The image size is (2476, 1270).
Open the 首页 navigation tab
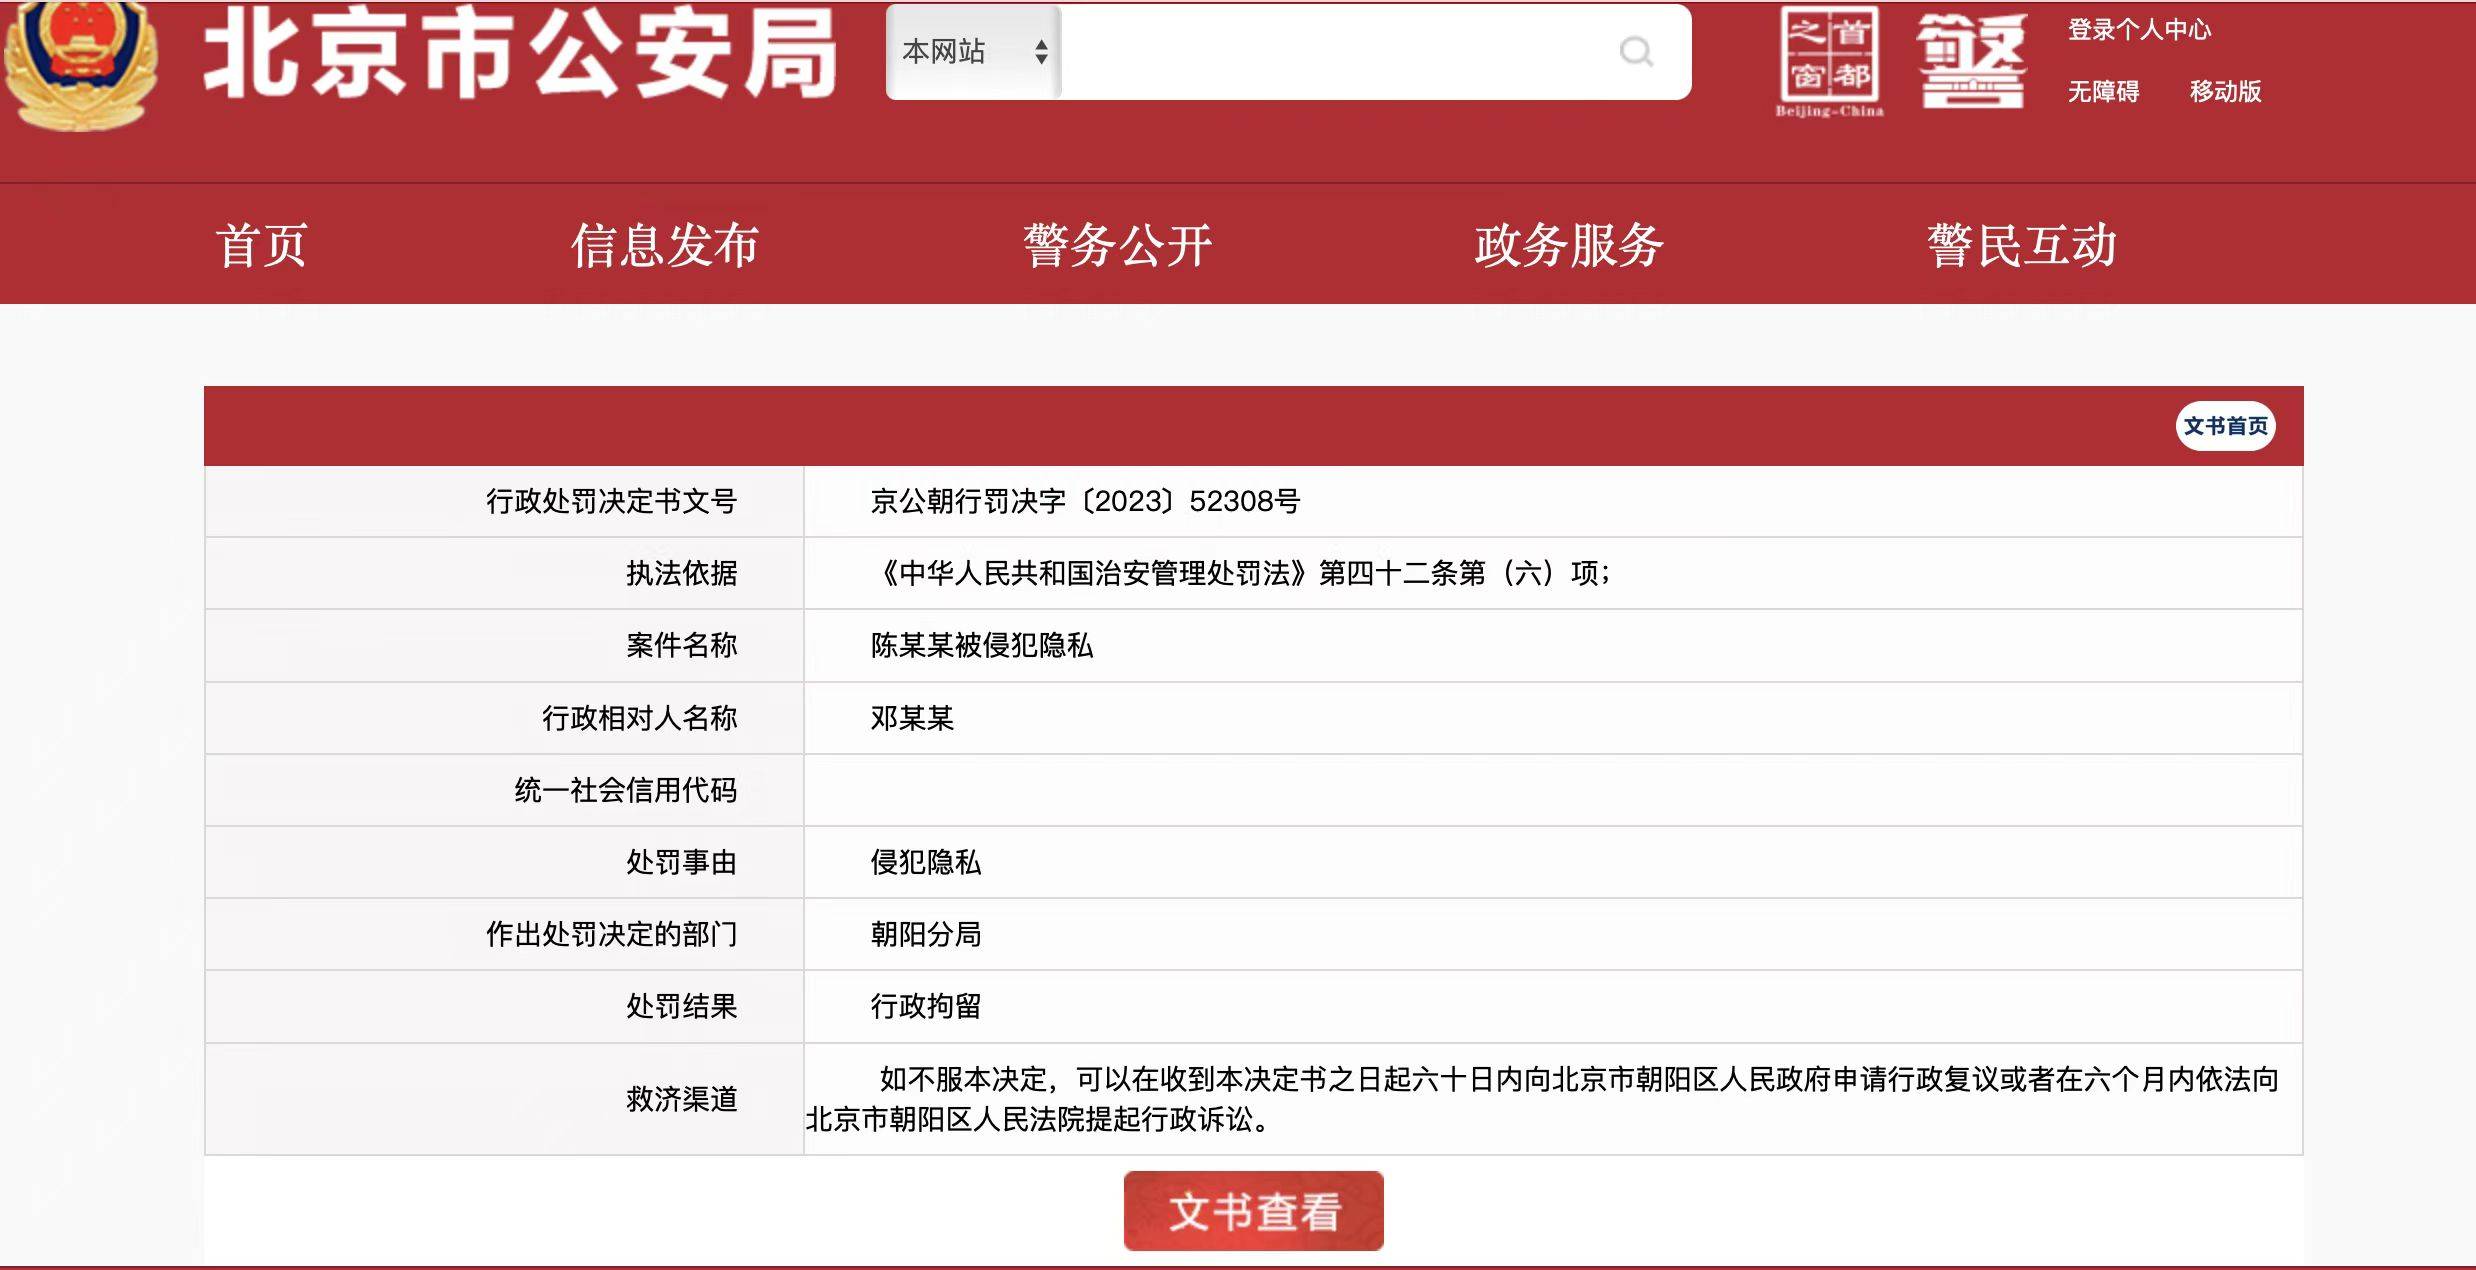(x=261, y=245)
